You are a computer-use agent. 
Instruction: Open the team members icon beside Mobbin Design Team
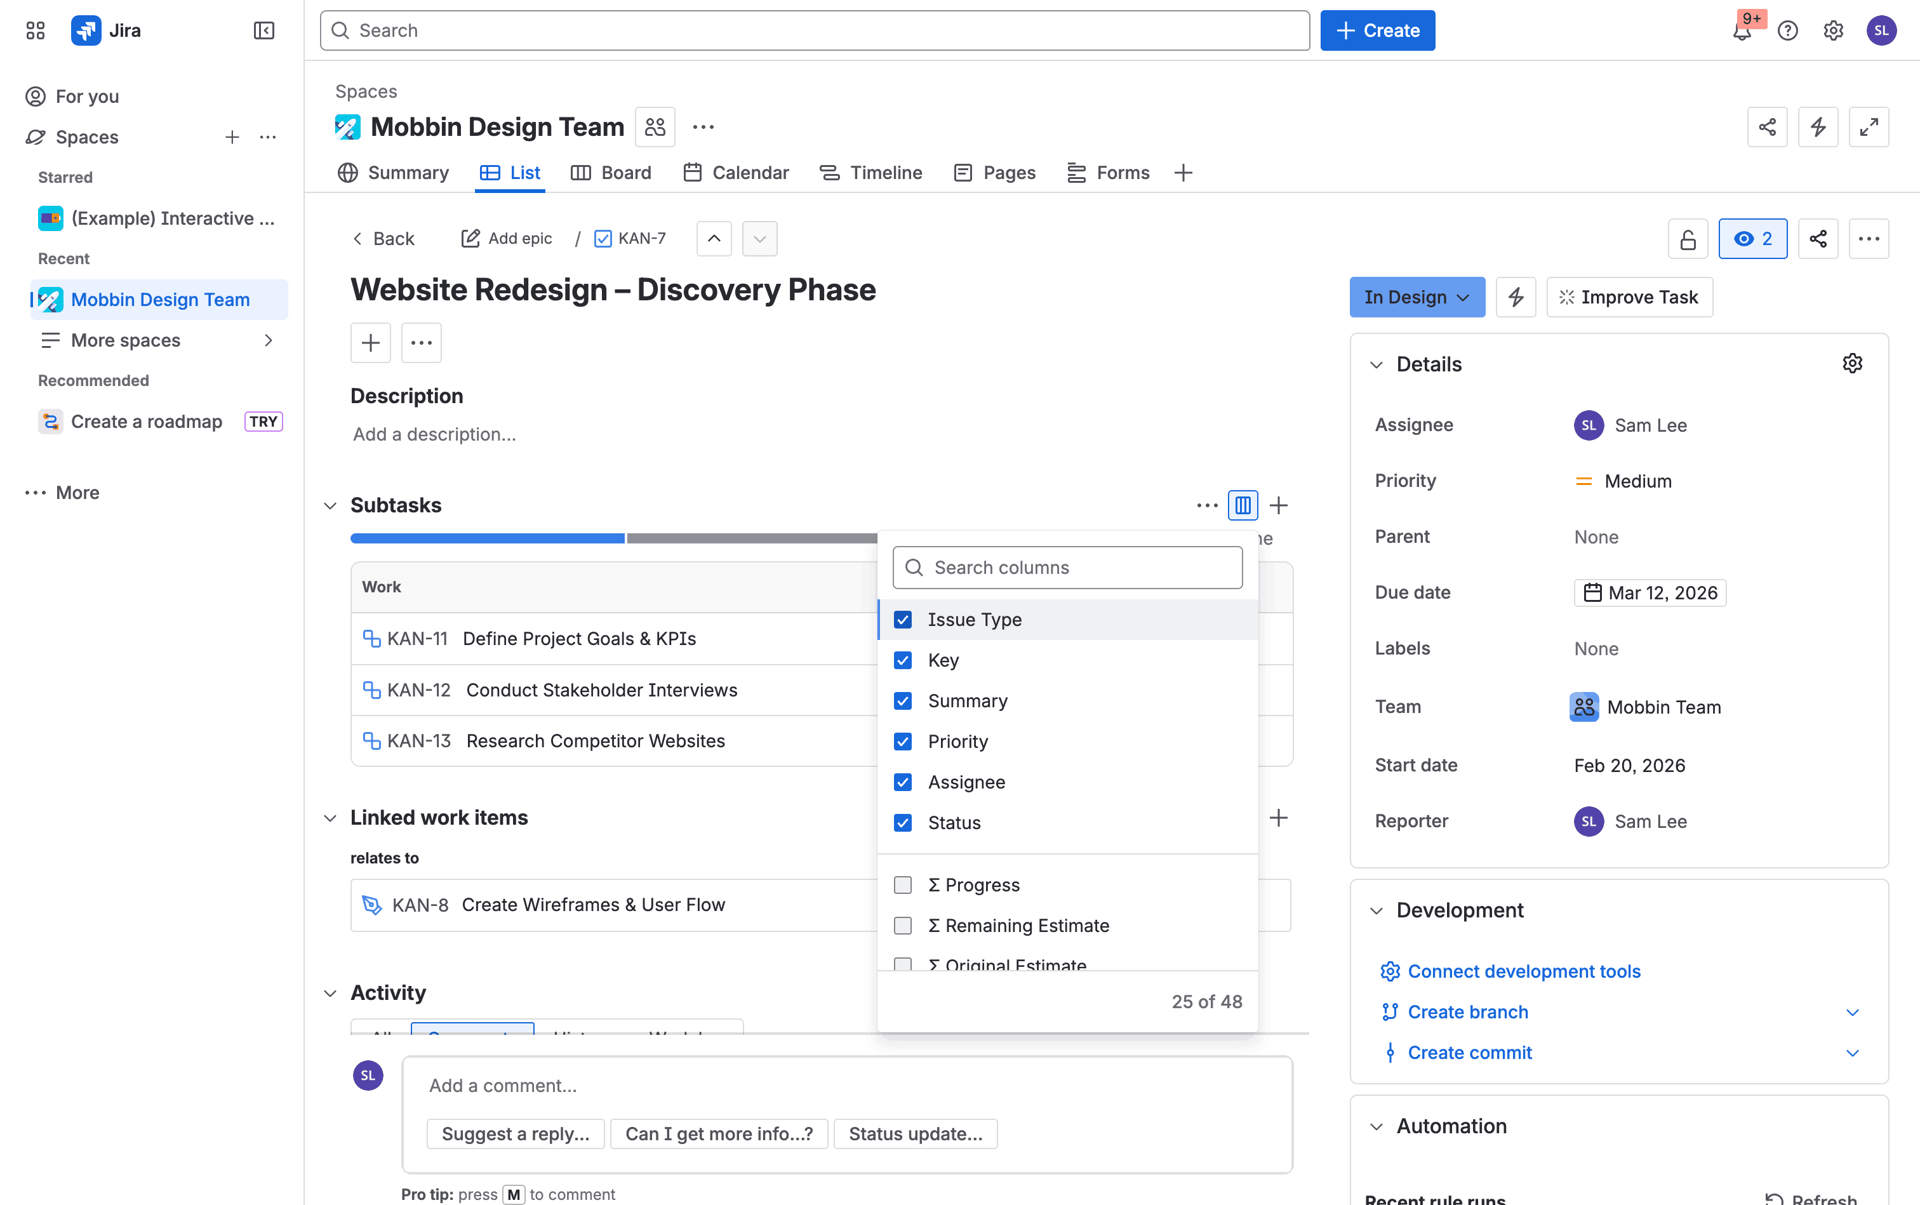click(655, 127)
